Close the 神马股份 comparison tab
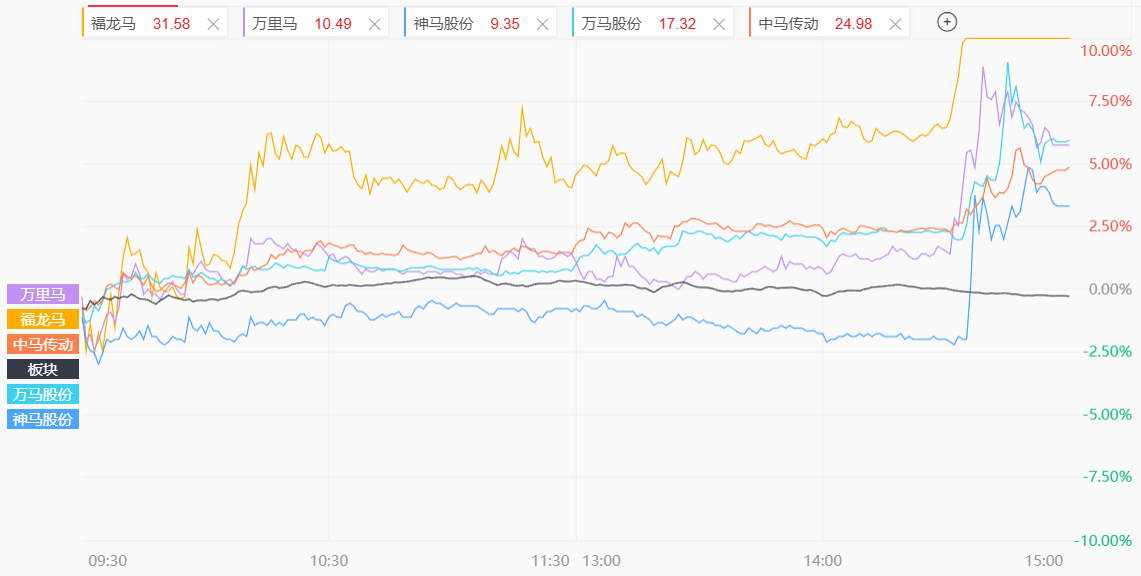The image size is (1141, 576). 542,24
